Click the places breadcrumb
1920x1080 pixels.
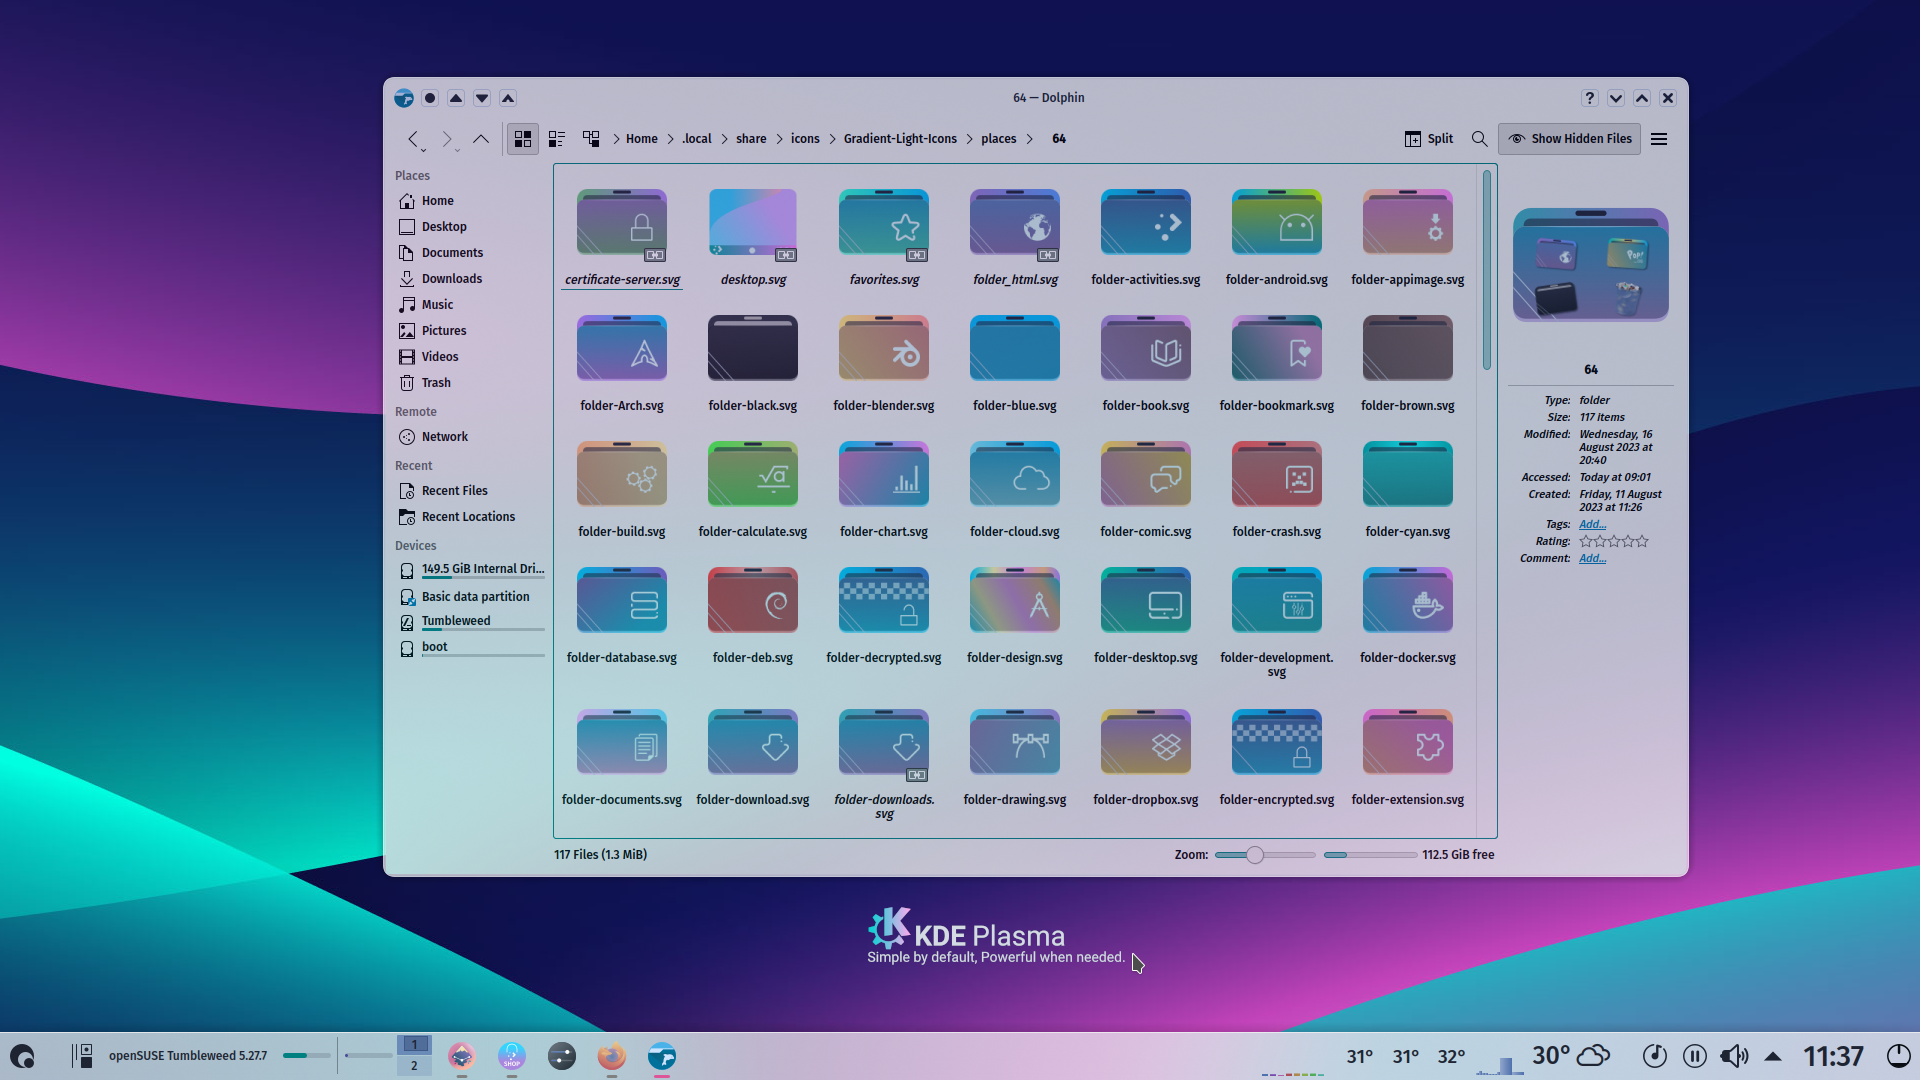pos(998,139)
